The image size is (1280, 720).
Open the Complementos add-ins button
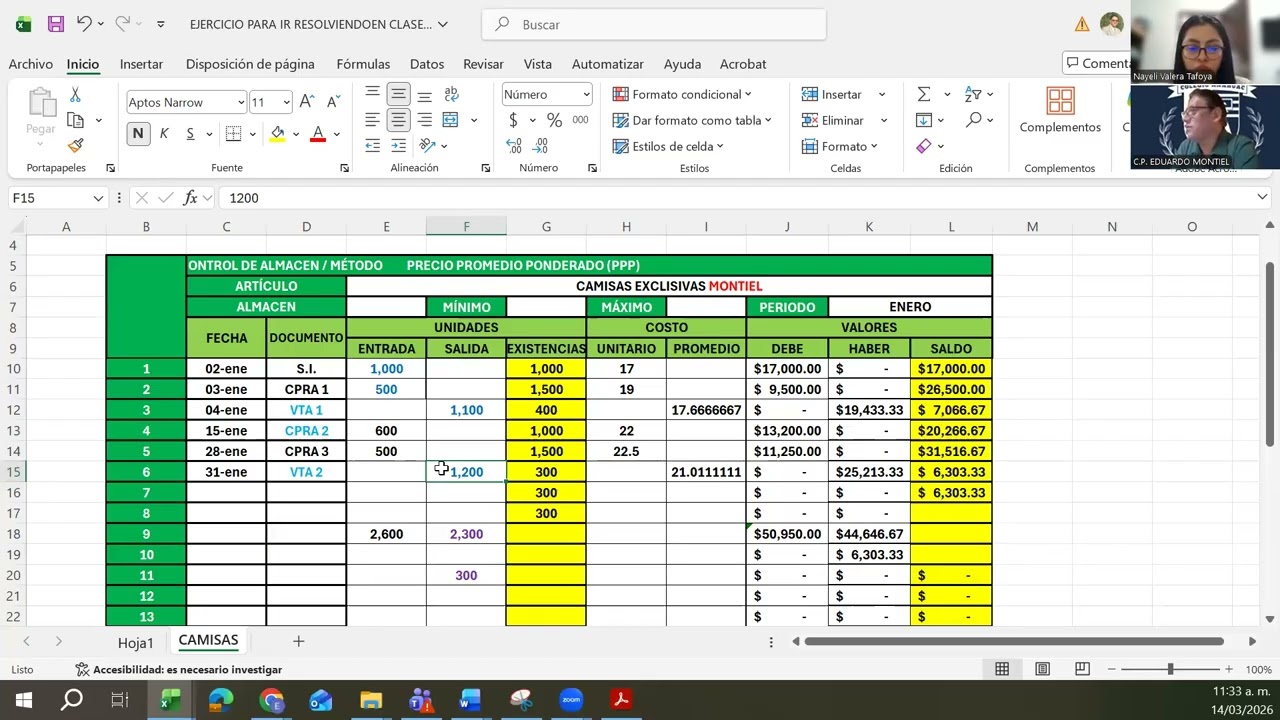[x=1060, y=110]
